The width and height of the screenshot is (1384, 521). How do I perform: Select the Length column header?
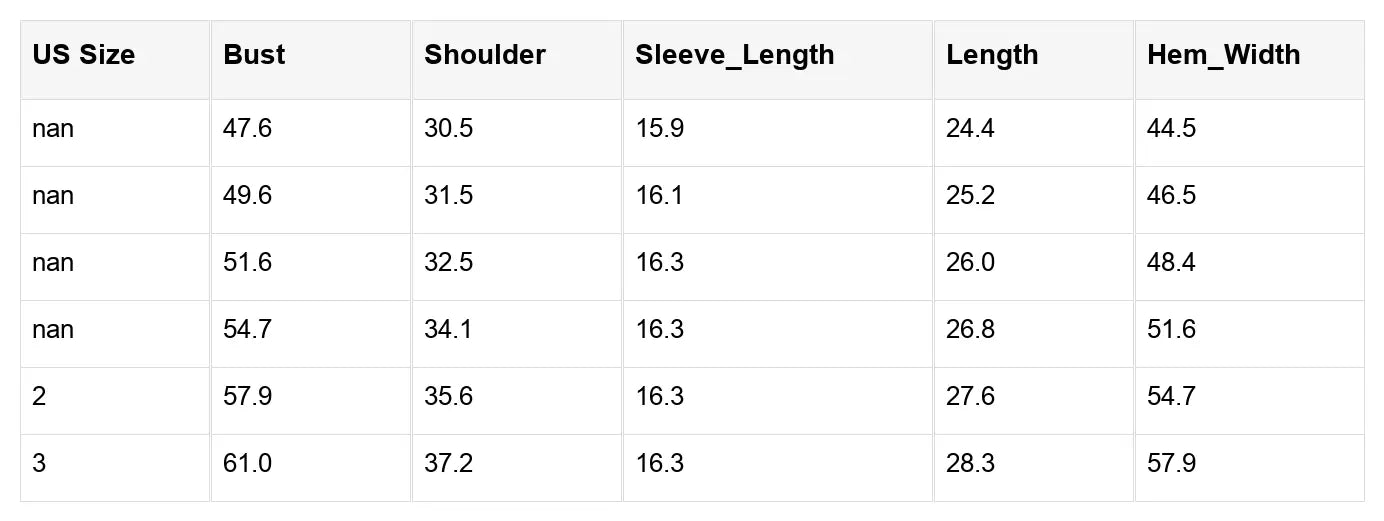pos(992,55)
